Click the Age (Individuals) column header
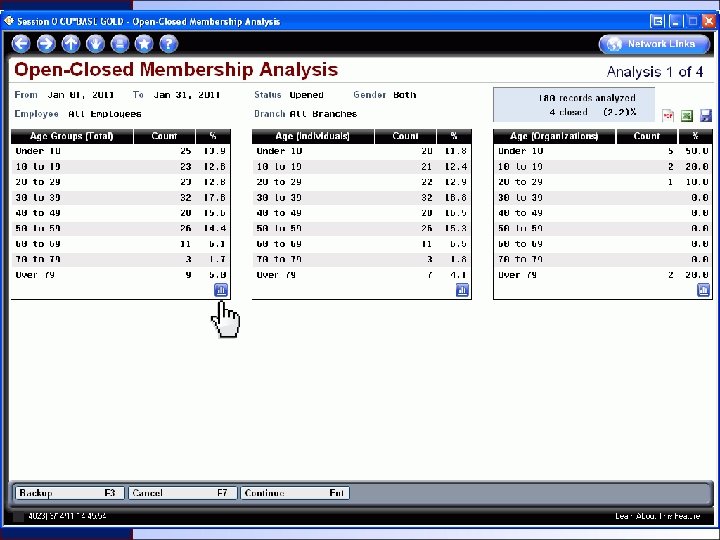The image size is (720, 540). [313, 136]
